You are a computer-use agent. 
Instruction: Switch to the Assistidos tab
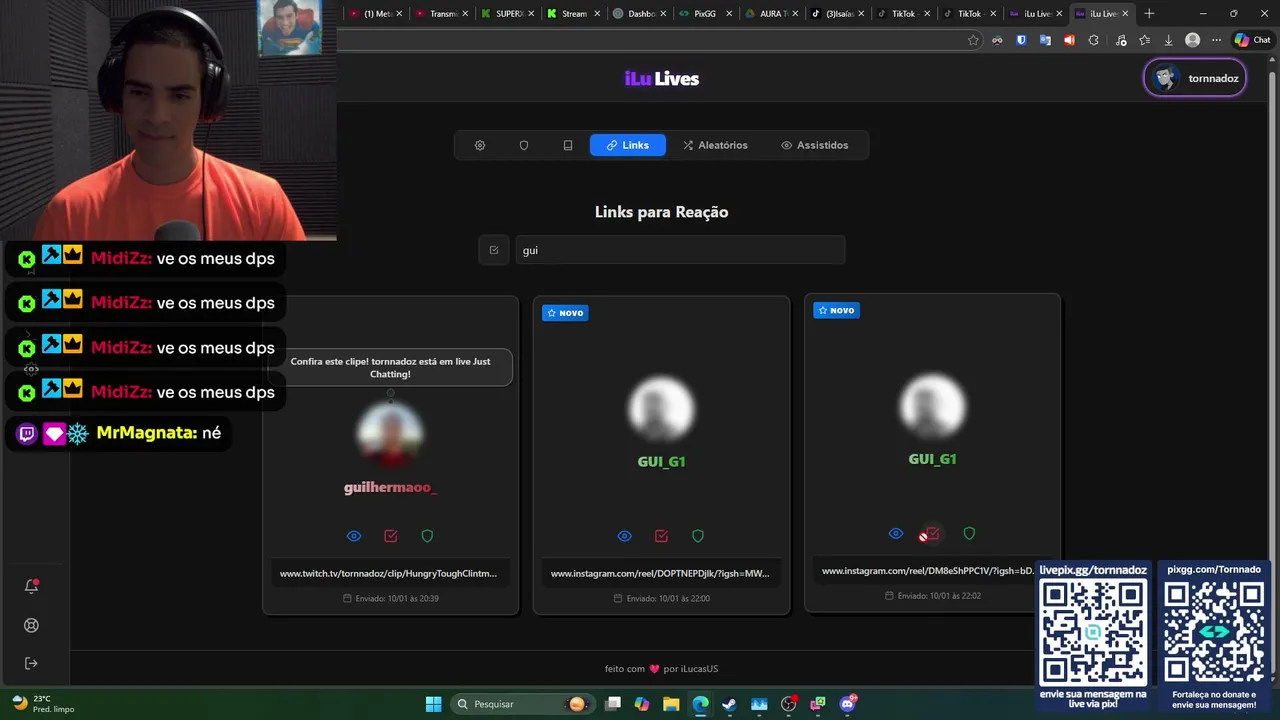click(x=814, y=145)
